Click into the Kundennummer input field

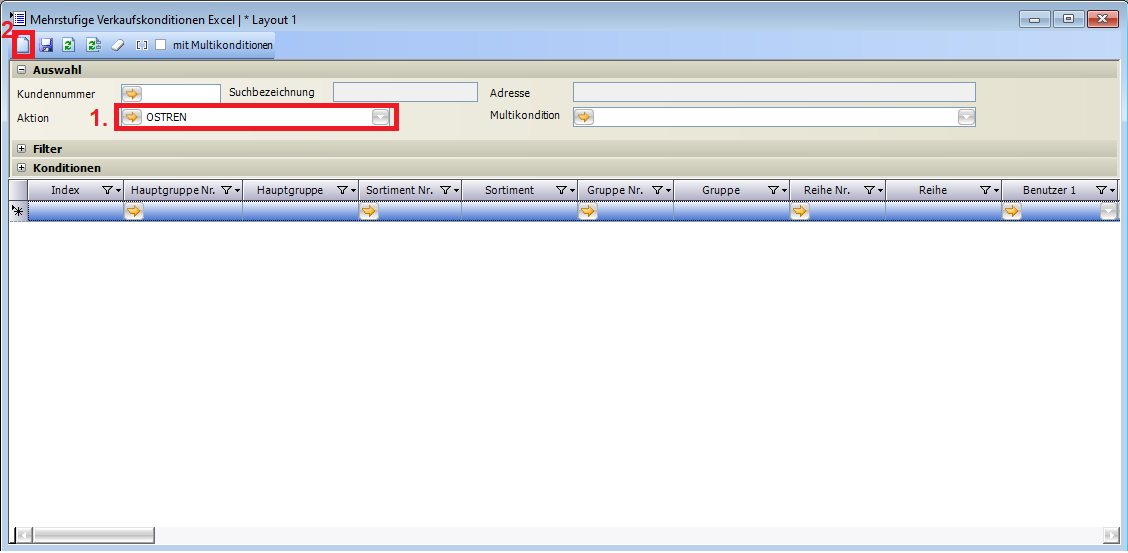[x=181, y=93]
